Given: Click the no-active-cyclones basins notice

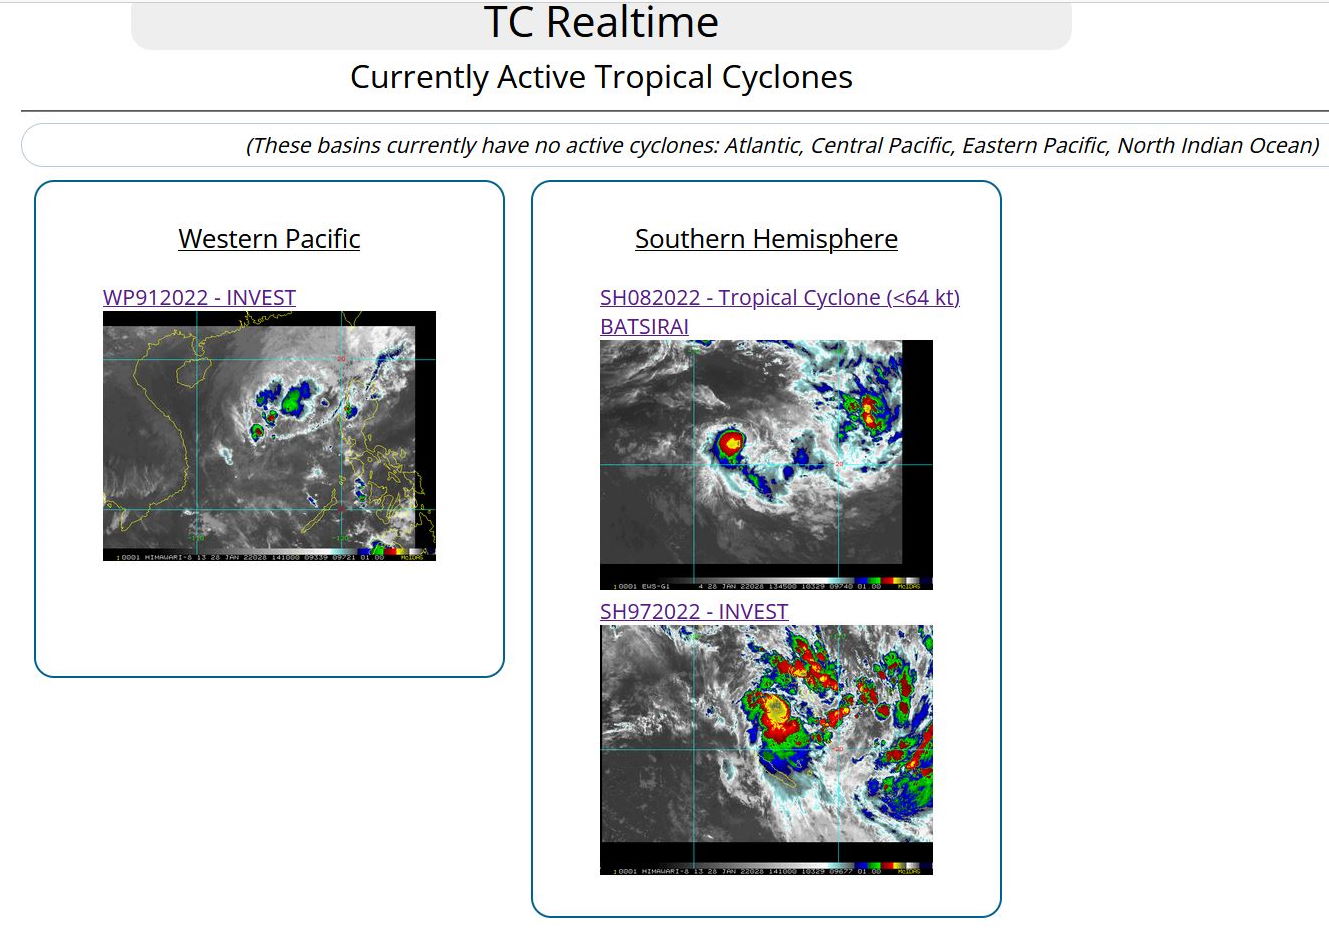Looking at the screenshot, I should [x=782, y=145].
